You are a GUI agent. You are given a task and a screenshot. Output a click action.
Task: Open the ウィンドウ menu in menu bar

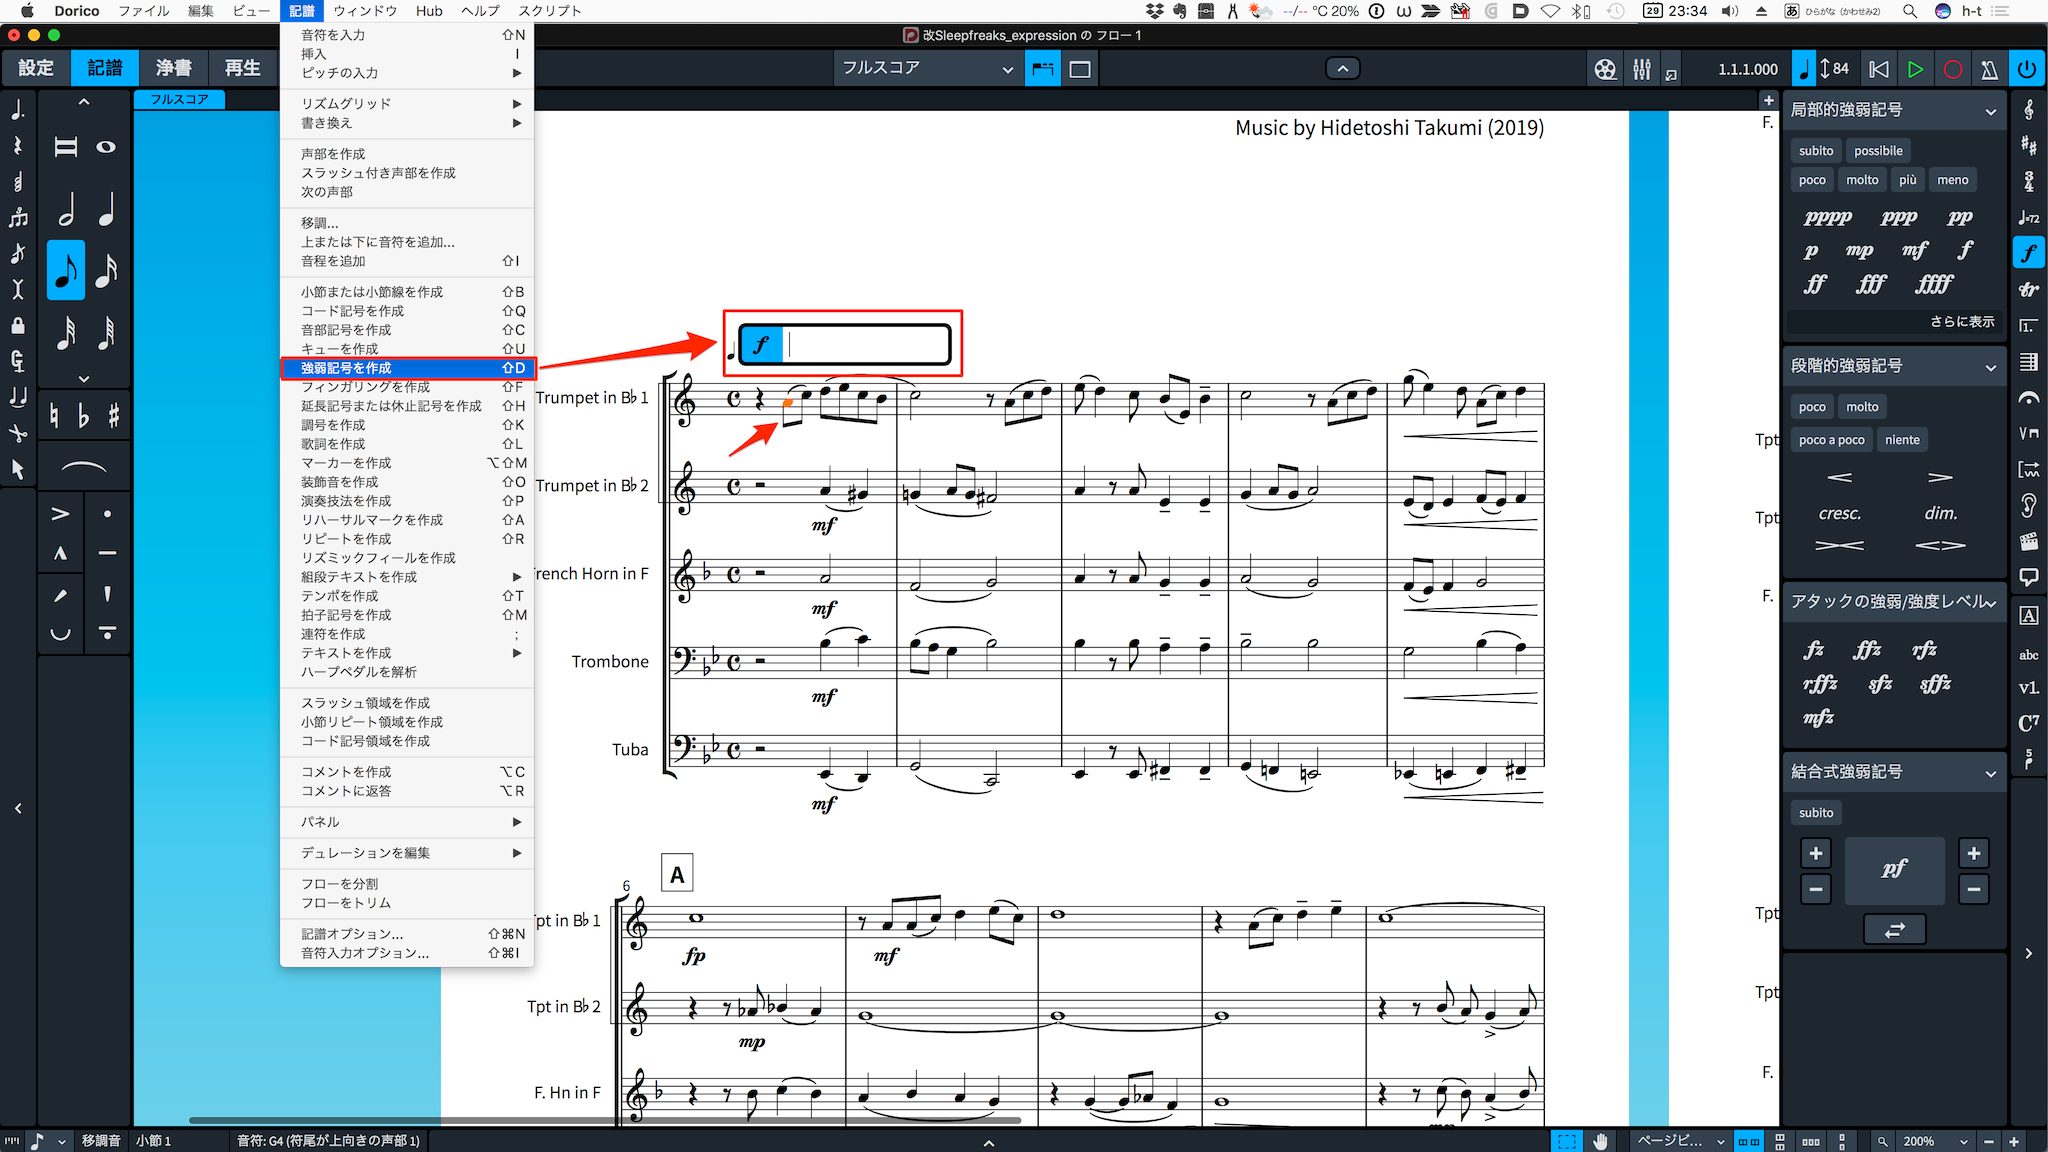click(x=365, y=11)
